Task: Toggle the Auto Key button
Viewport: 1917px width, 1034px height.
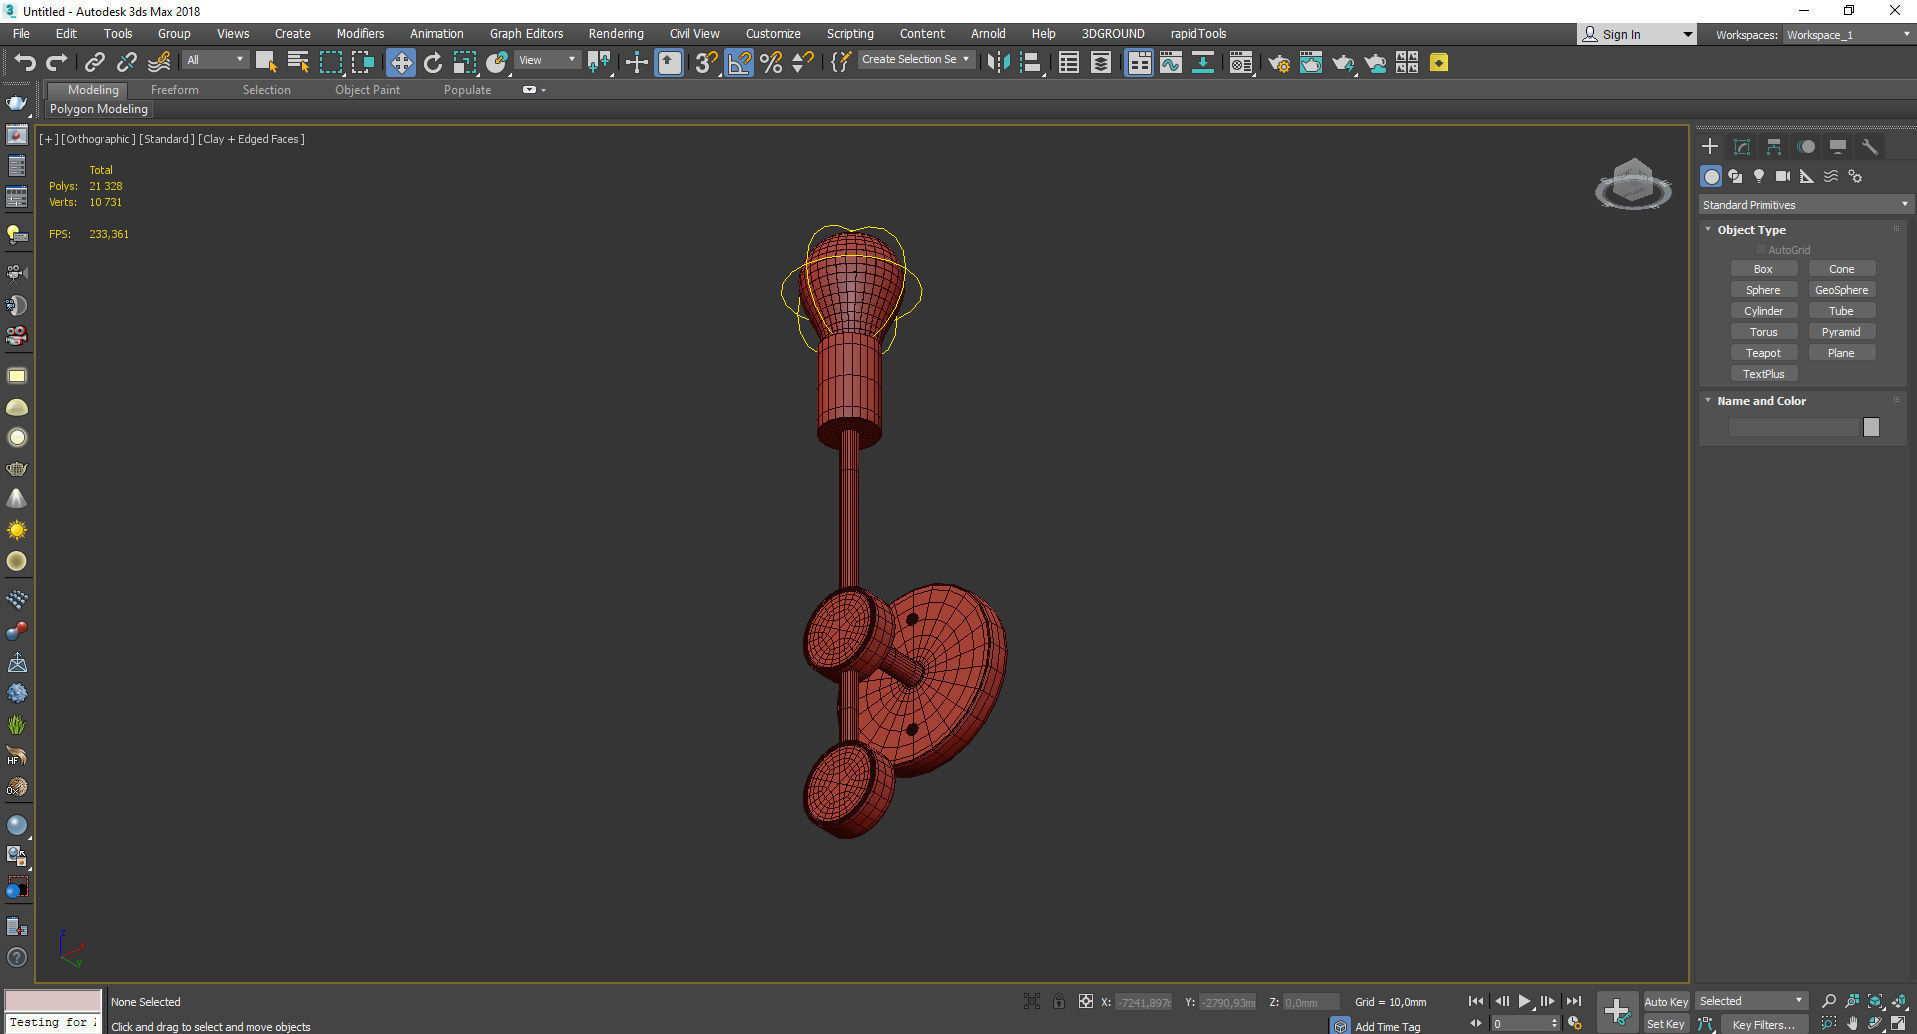Action: (1666, 1002)
